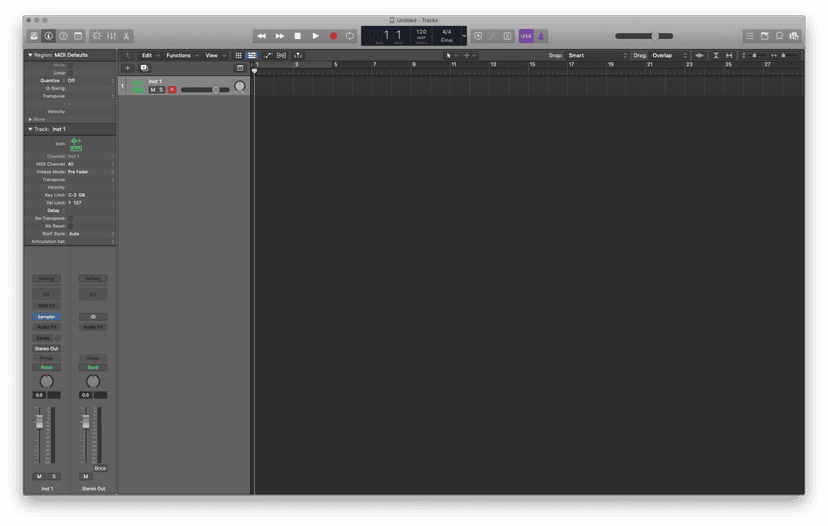Toggle the Tuner button
The width and height of the screenshot is (828, 526).
point(493,36)
